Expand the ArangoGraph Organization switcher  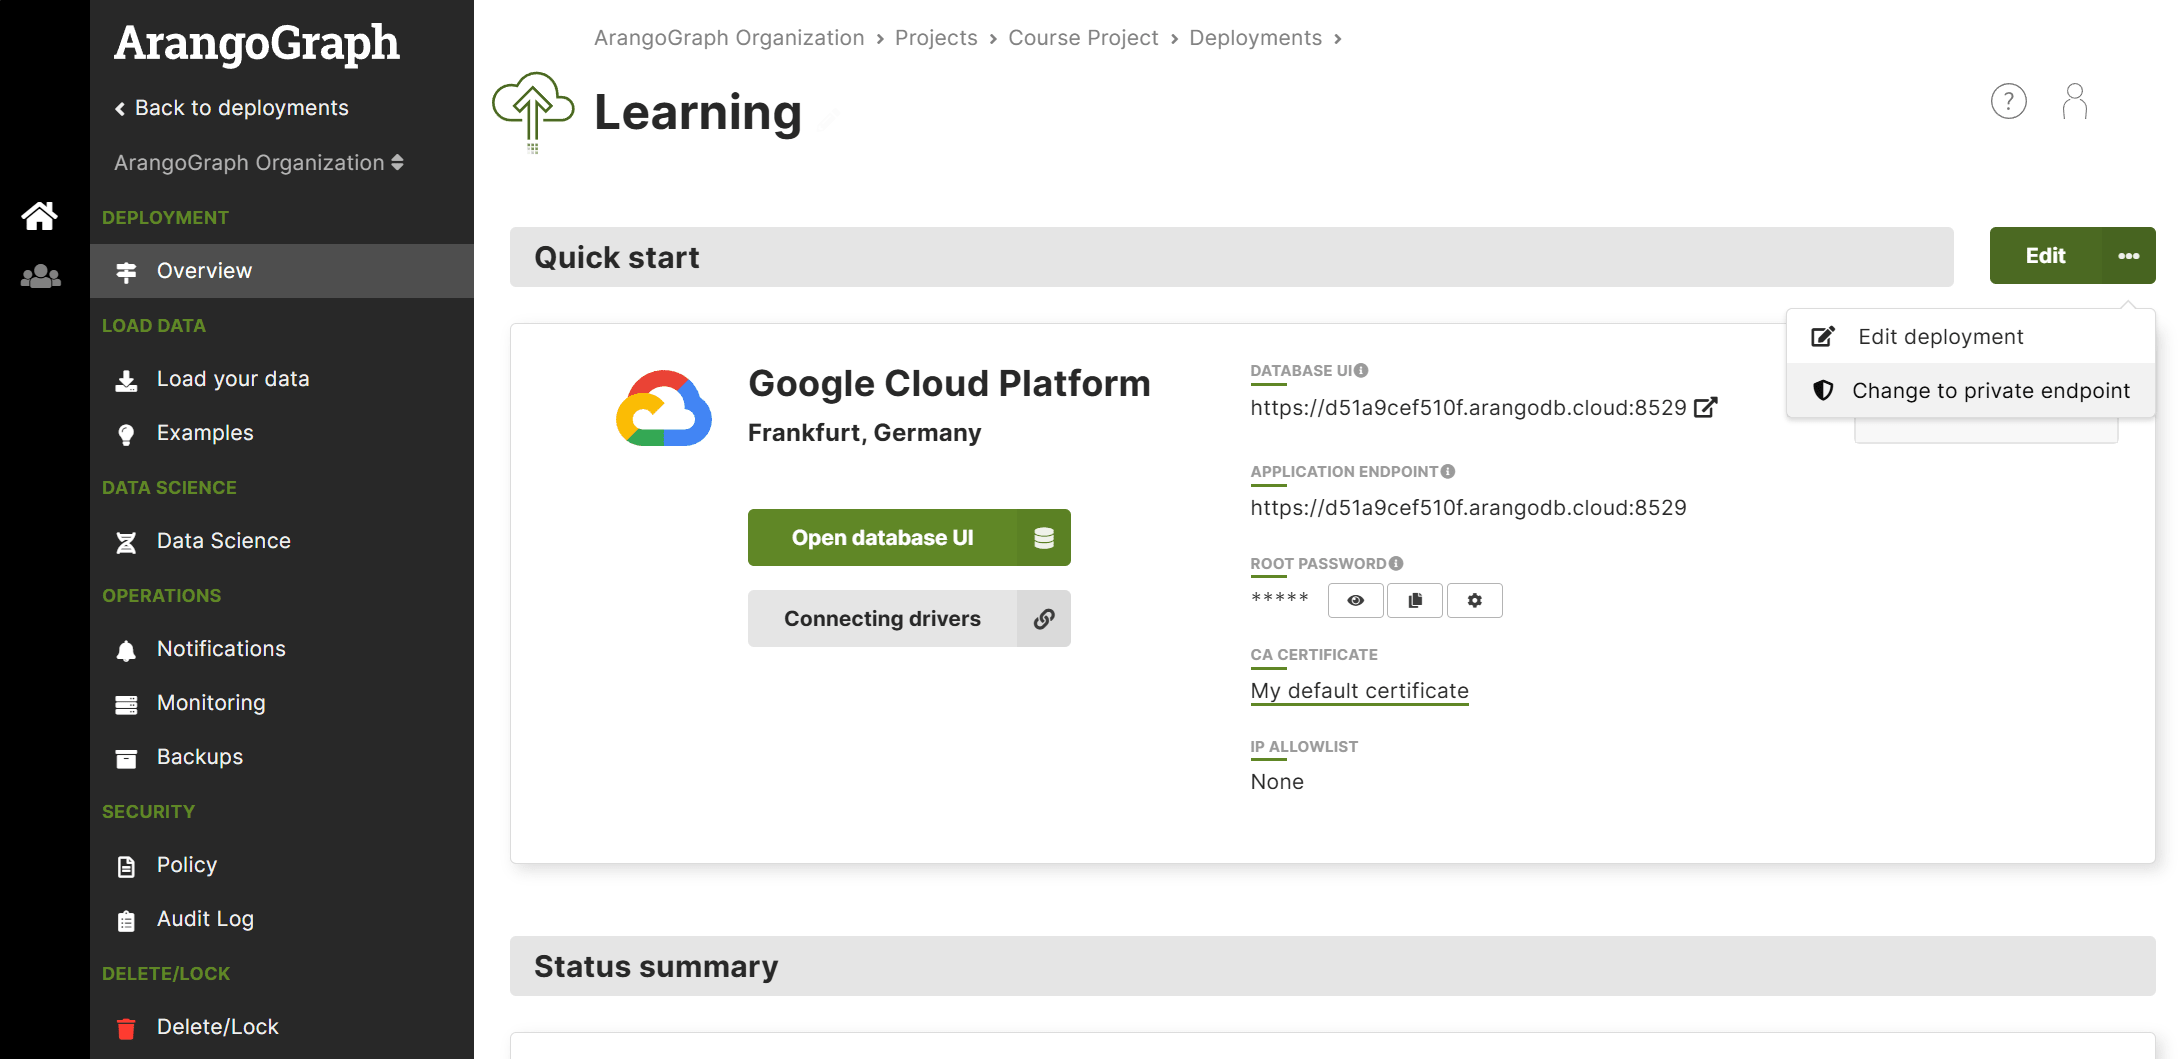(x=259, y=163)
